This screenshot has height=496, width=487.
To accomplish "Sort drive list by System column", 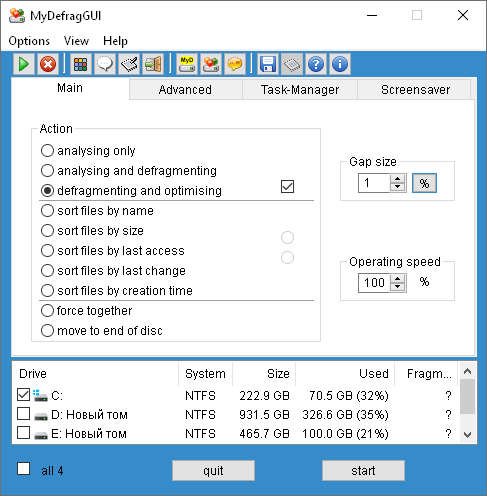I will (x=206, y=374).
